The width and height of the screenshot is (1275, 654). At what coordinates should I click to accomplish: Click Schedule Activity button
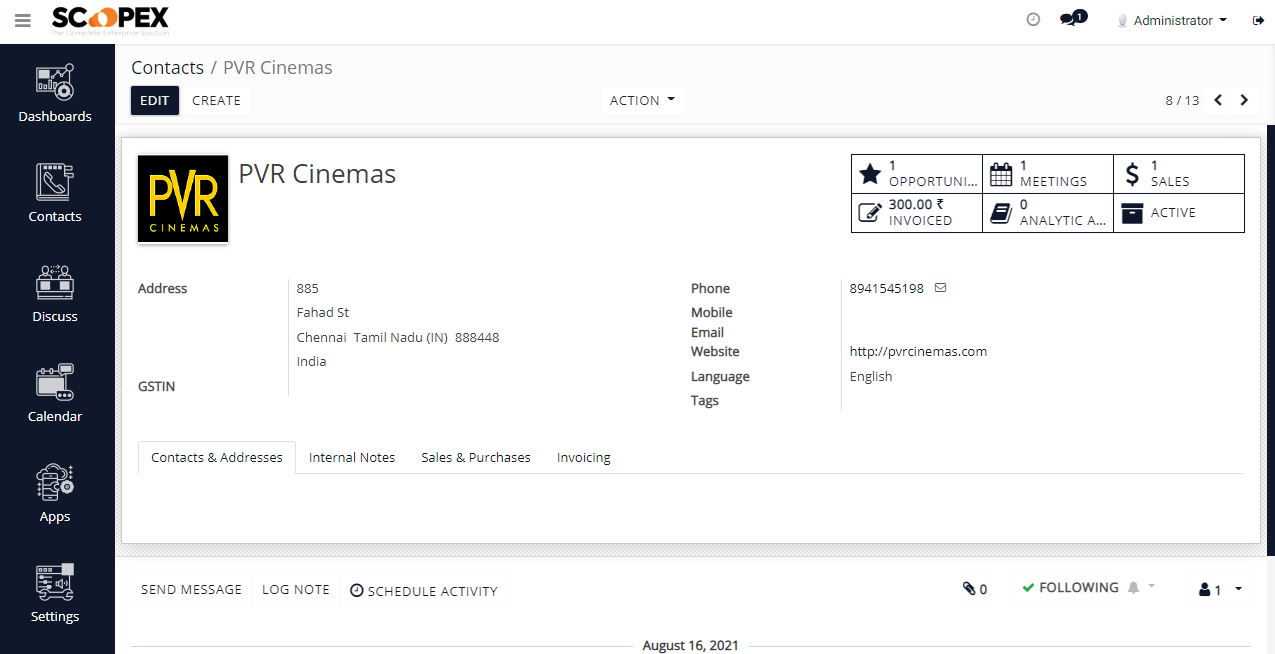coord(424,591)
